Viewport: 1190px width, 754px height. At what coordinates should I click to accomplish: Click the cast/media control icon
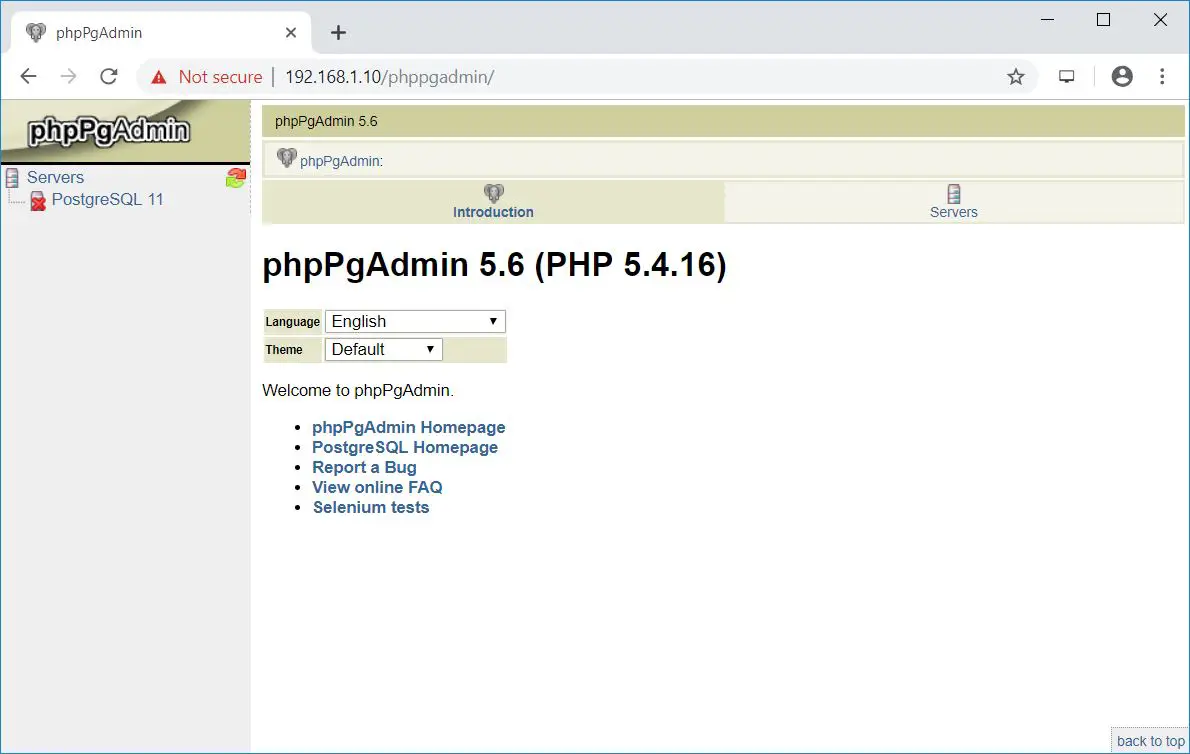[x=1066, y=77]
